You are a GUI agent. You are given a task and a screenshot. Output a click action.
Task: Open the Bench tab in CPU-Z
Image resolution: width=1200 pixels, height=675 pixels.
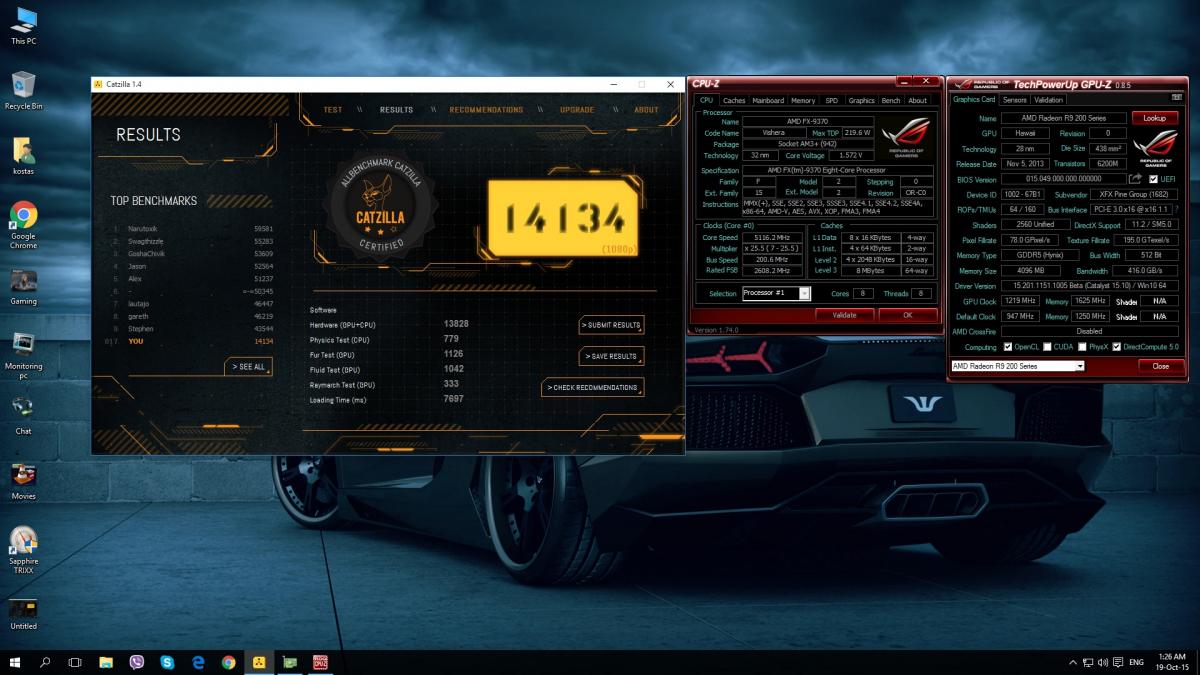(890, 100)
